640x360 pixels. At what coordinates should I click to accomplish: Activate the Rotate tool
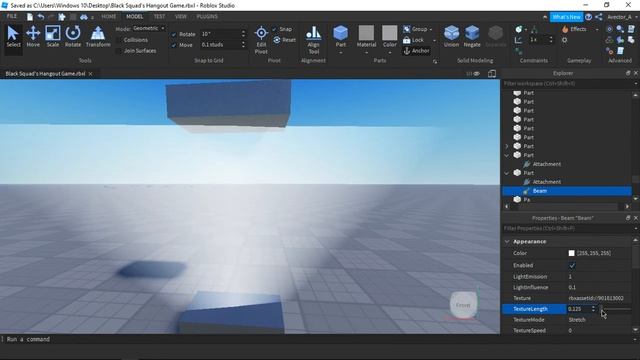click(x=73, y=37)
